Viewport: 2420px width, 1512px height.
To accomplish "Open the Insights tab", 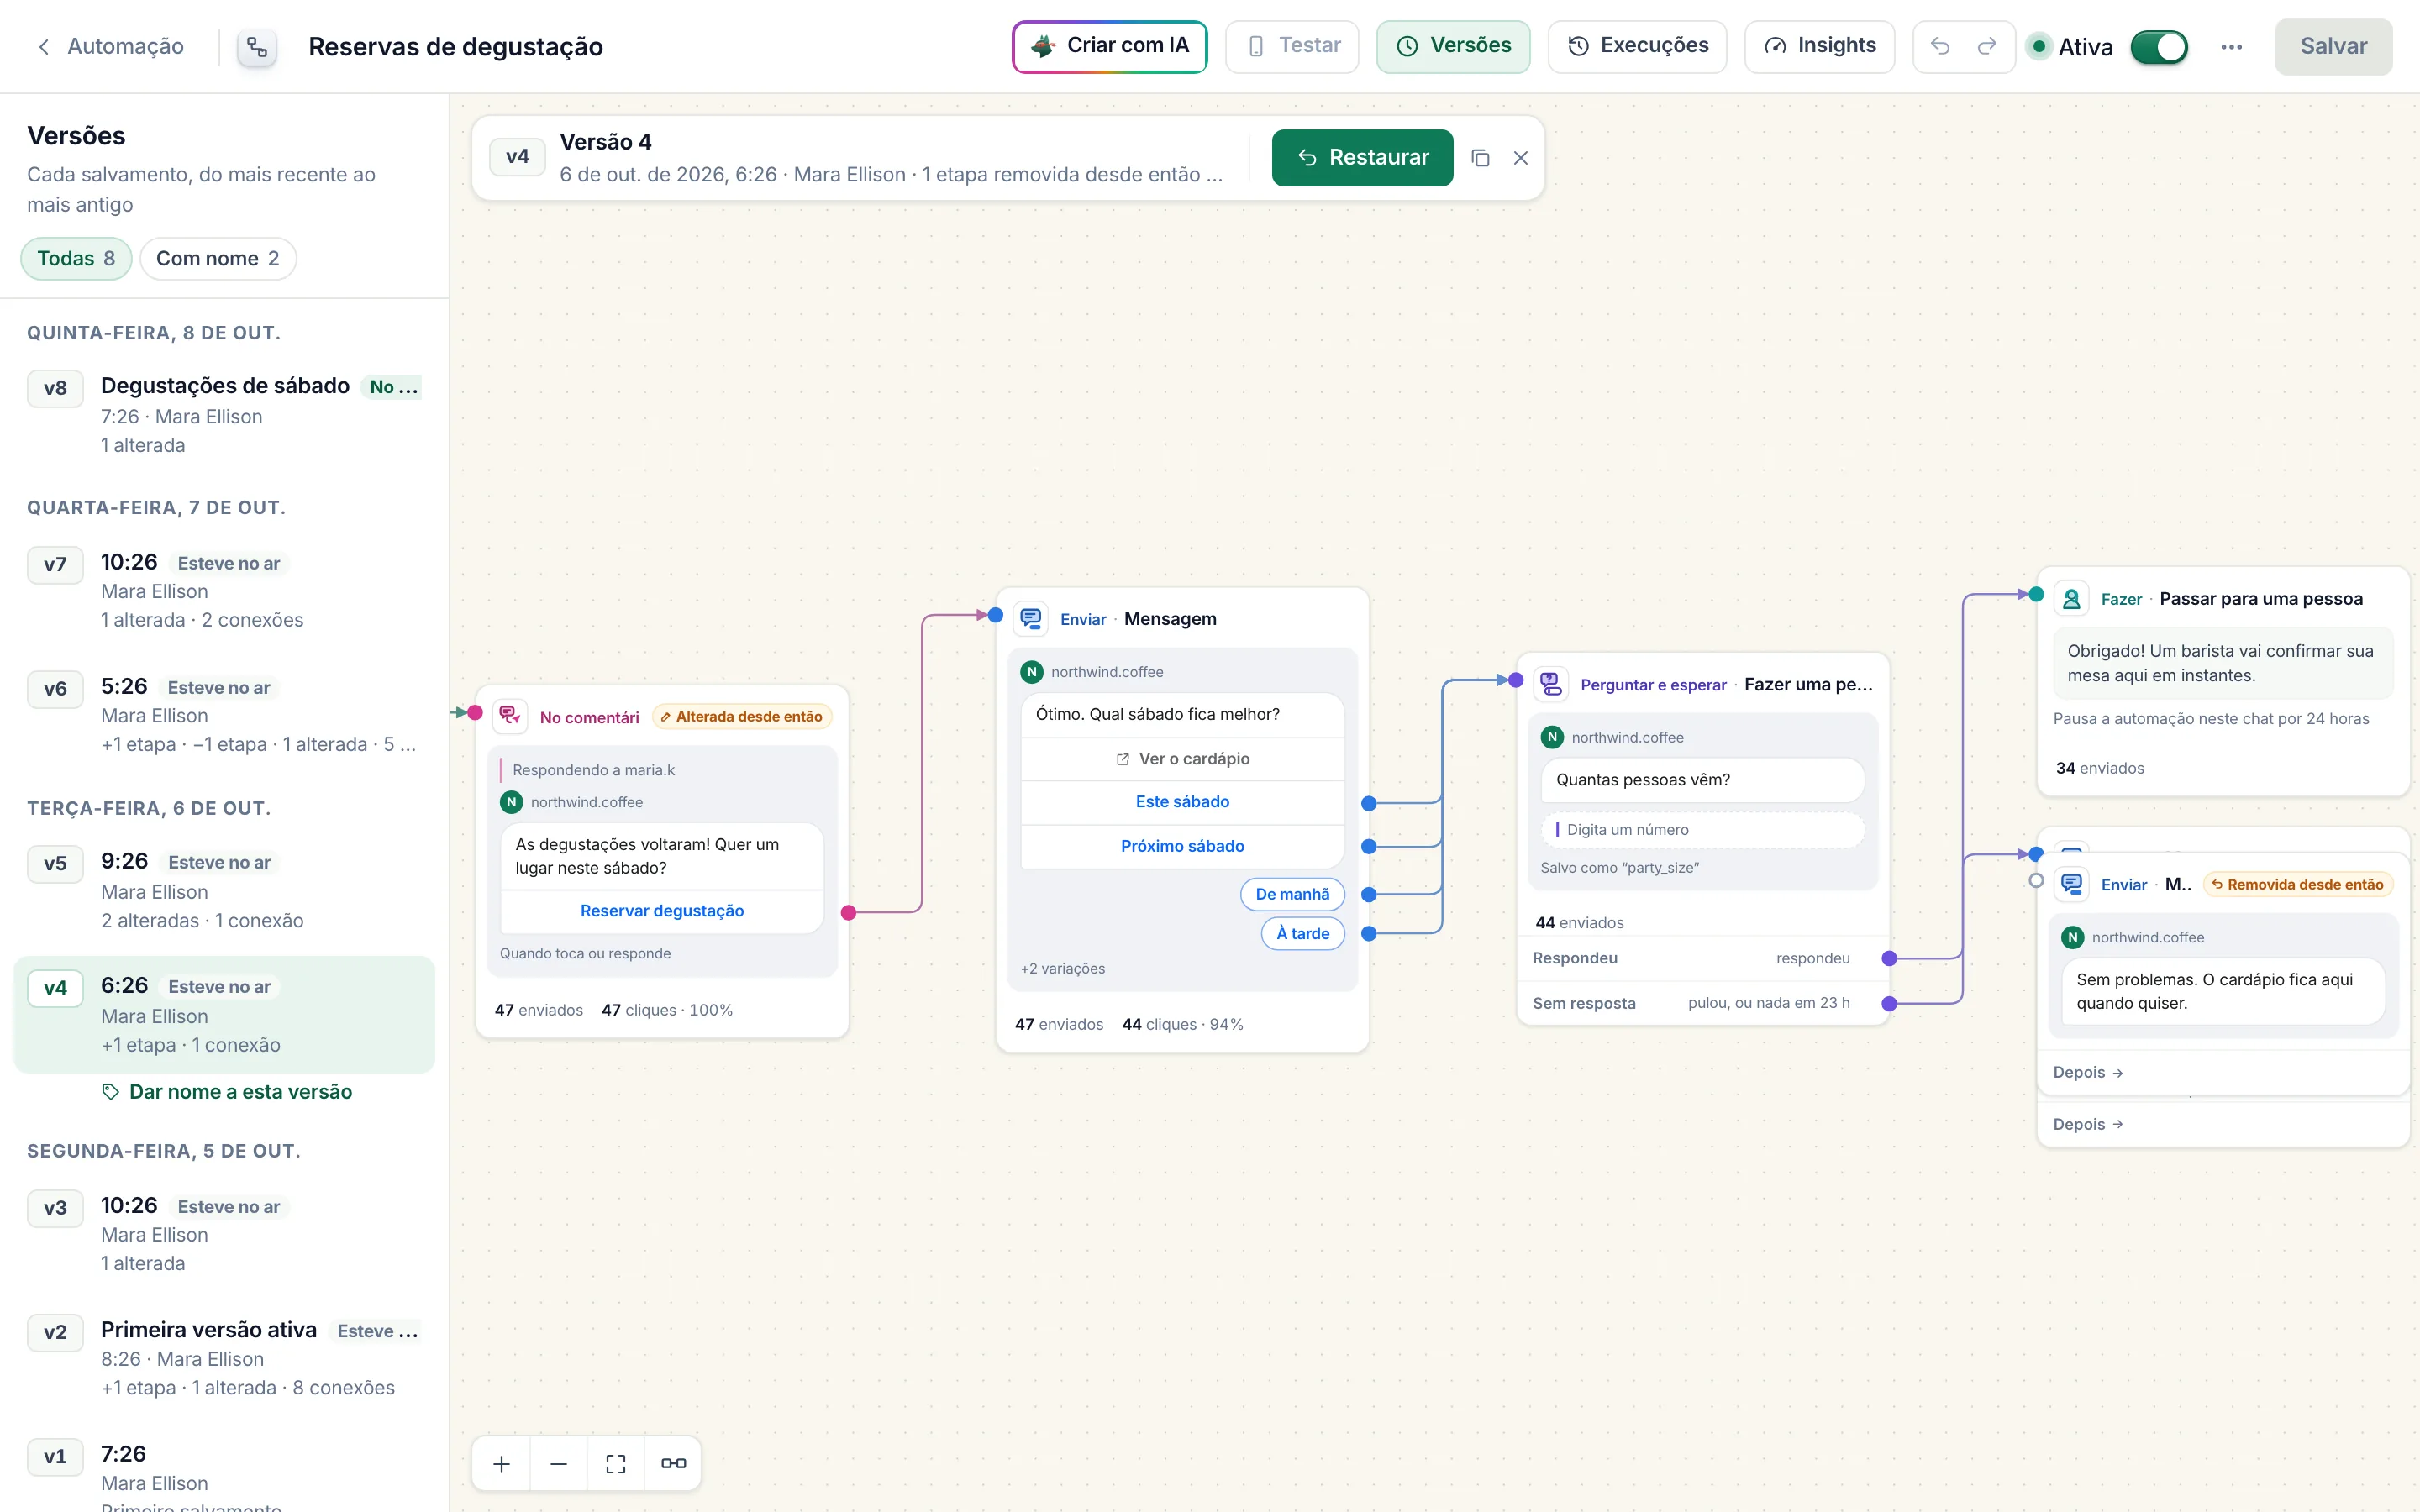I will tap(1819, 46).
